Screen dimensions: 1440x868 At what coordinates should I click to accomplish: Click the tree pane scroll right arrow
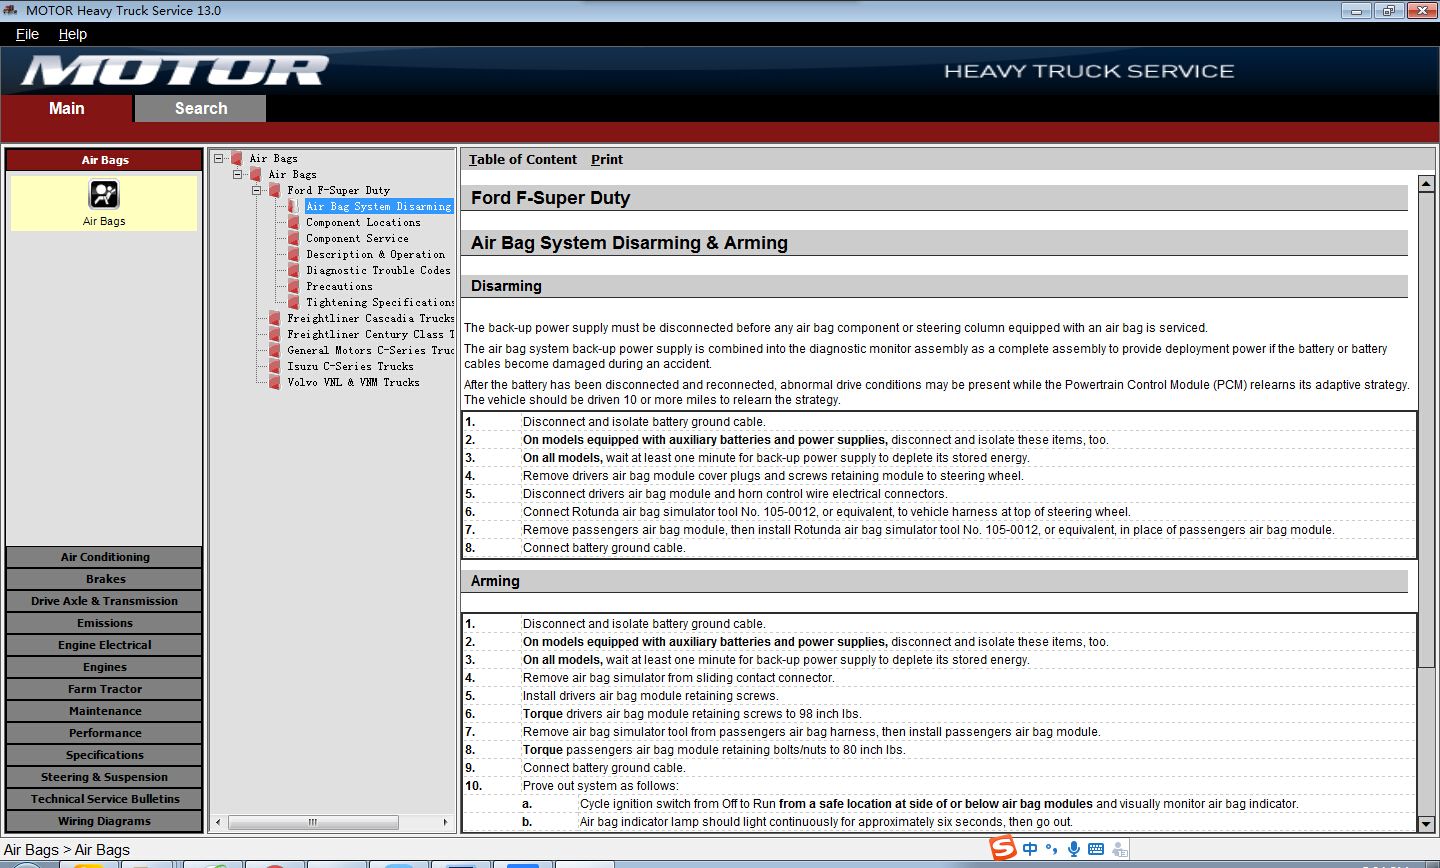point(445,822)
